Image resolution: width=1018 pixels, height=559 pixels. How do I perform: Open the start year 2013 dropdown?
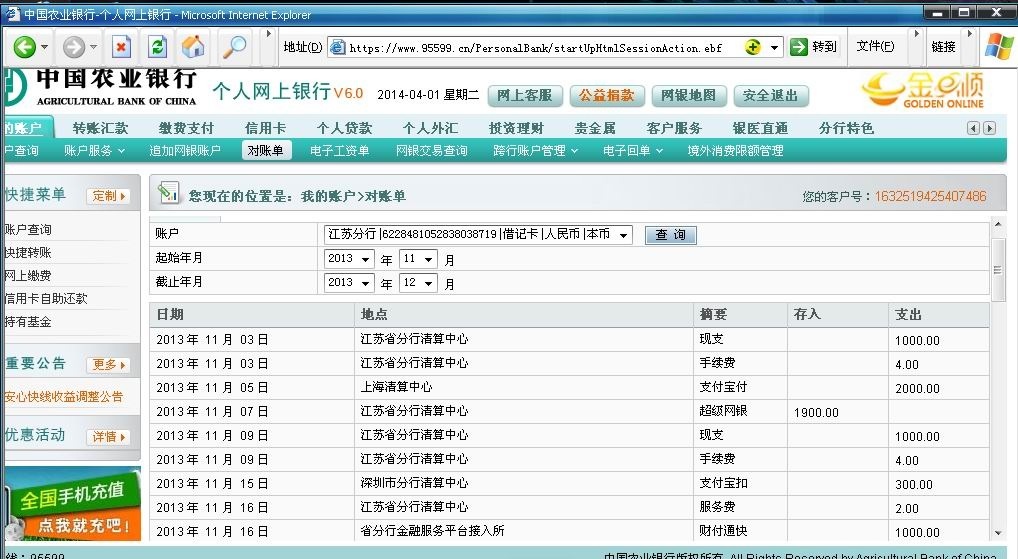[365, 259]
